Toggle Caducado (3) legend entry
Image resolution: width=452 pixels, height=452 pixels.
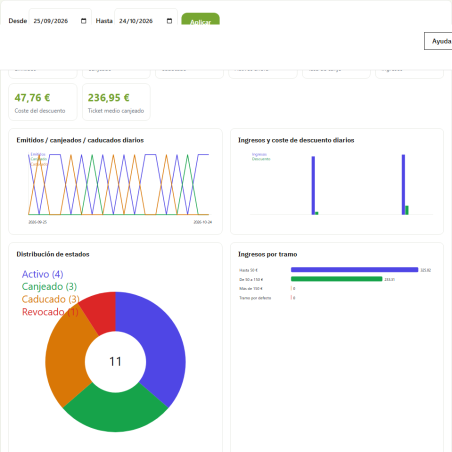(x=50, y=299)
